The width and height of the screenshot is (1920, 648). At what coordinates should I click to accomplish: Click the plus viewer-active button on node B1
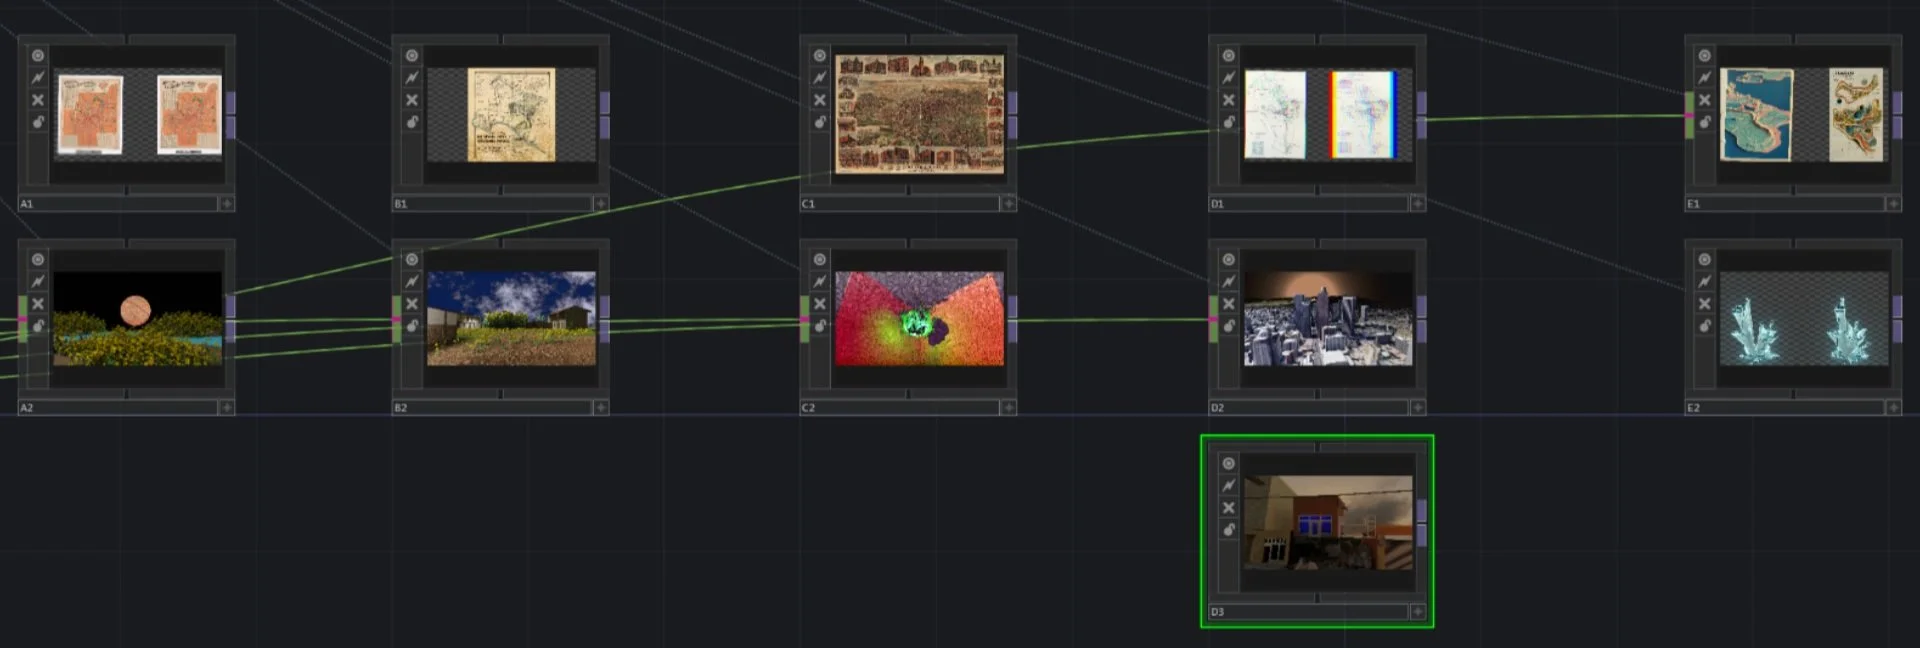click(x=601, y=204)
